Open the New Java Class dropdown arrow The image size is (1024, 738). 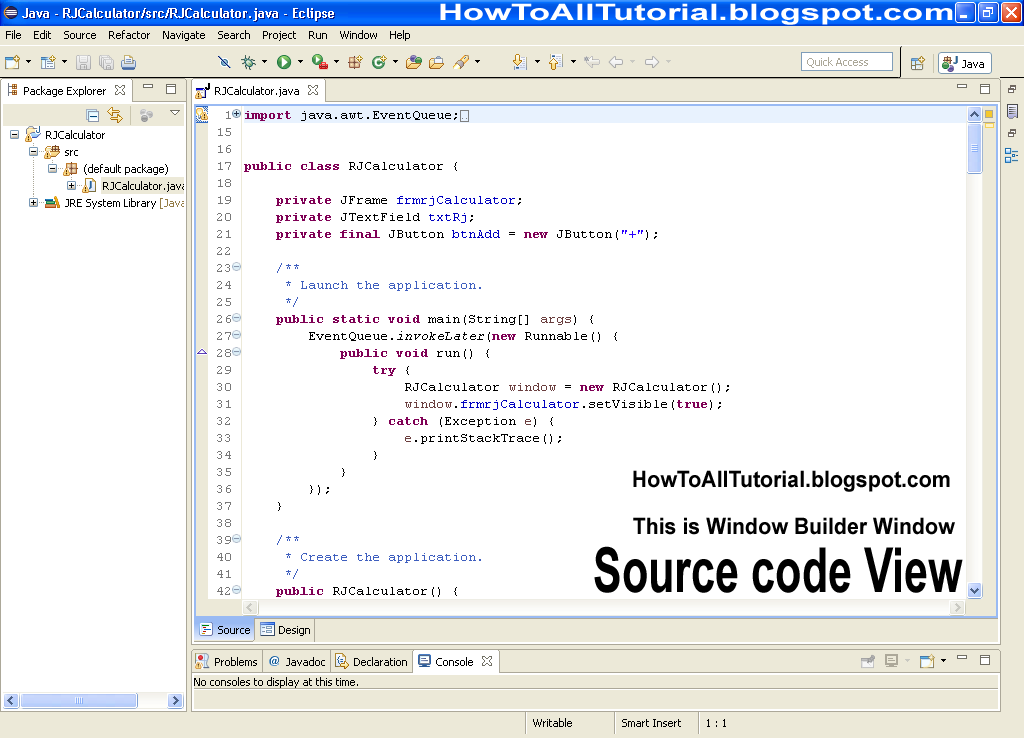[396, 62]
